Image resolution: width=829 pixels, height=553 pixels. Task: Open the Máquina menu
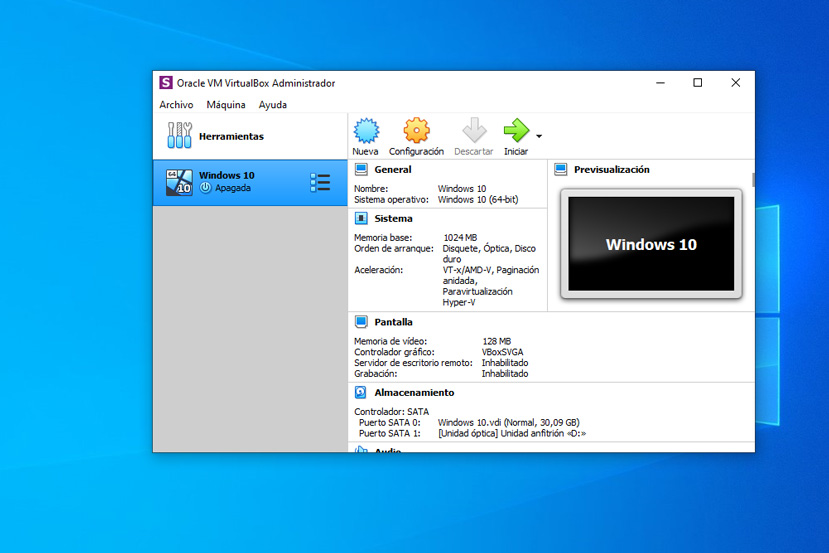coord(226,105)
